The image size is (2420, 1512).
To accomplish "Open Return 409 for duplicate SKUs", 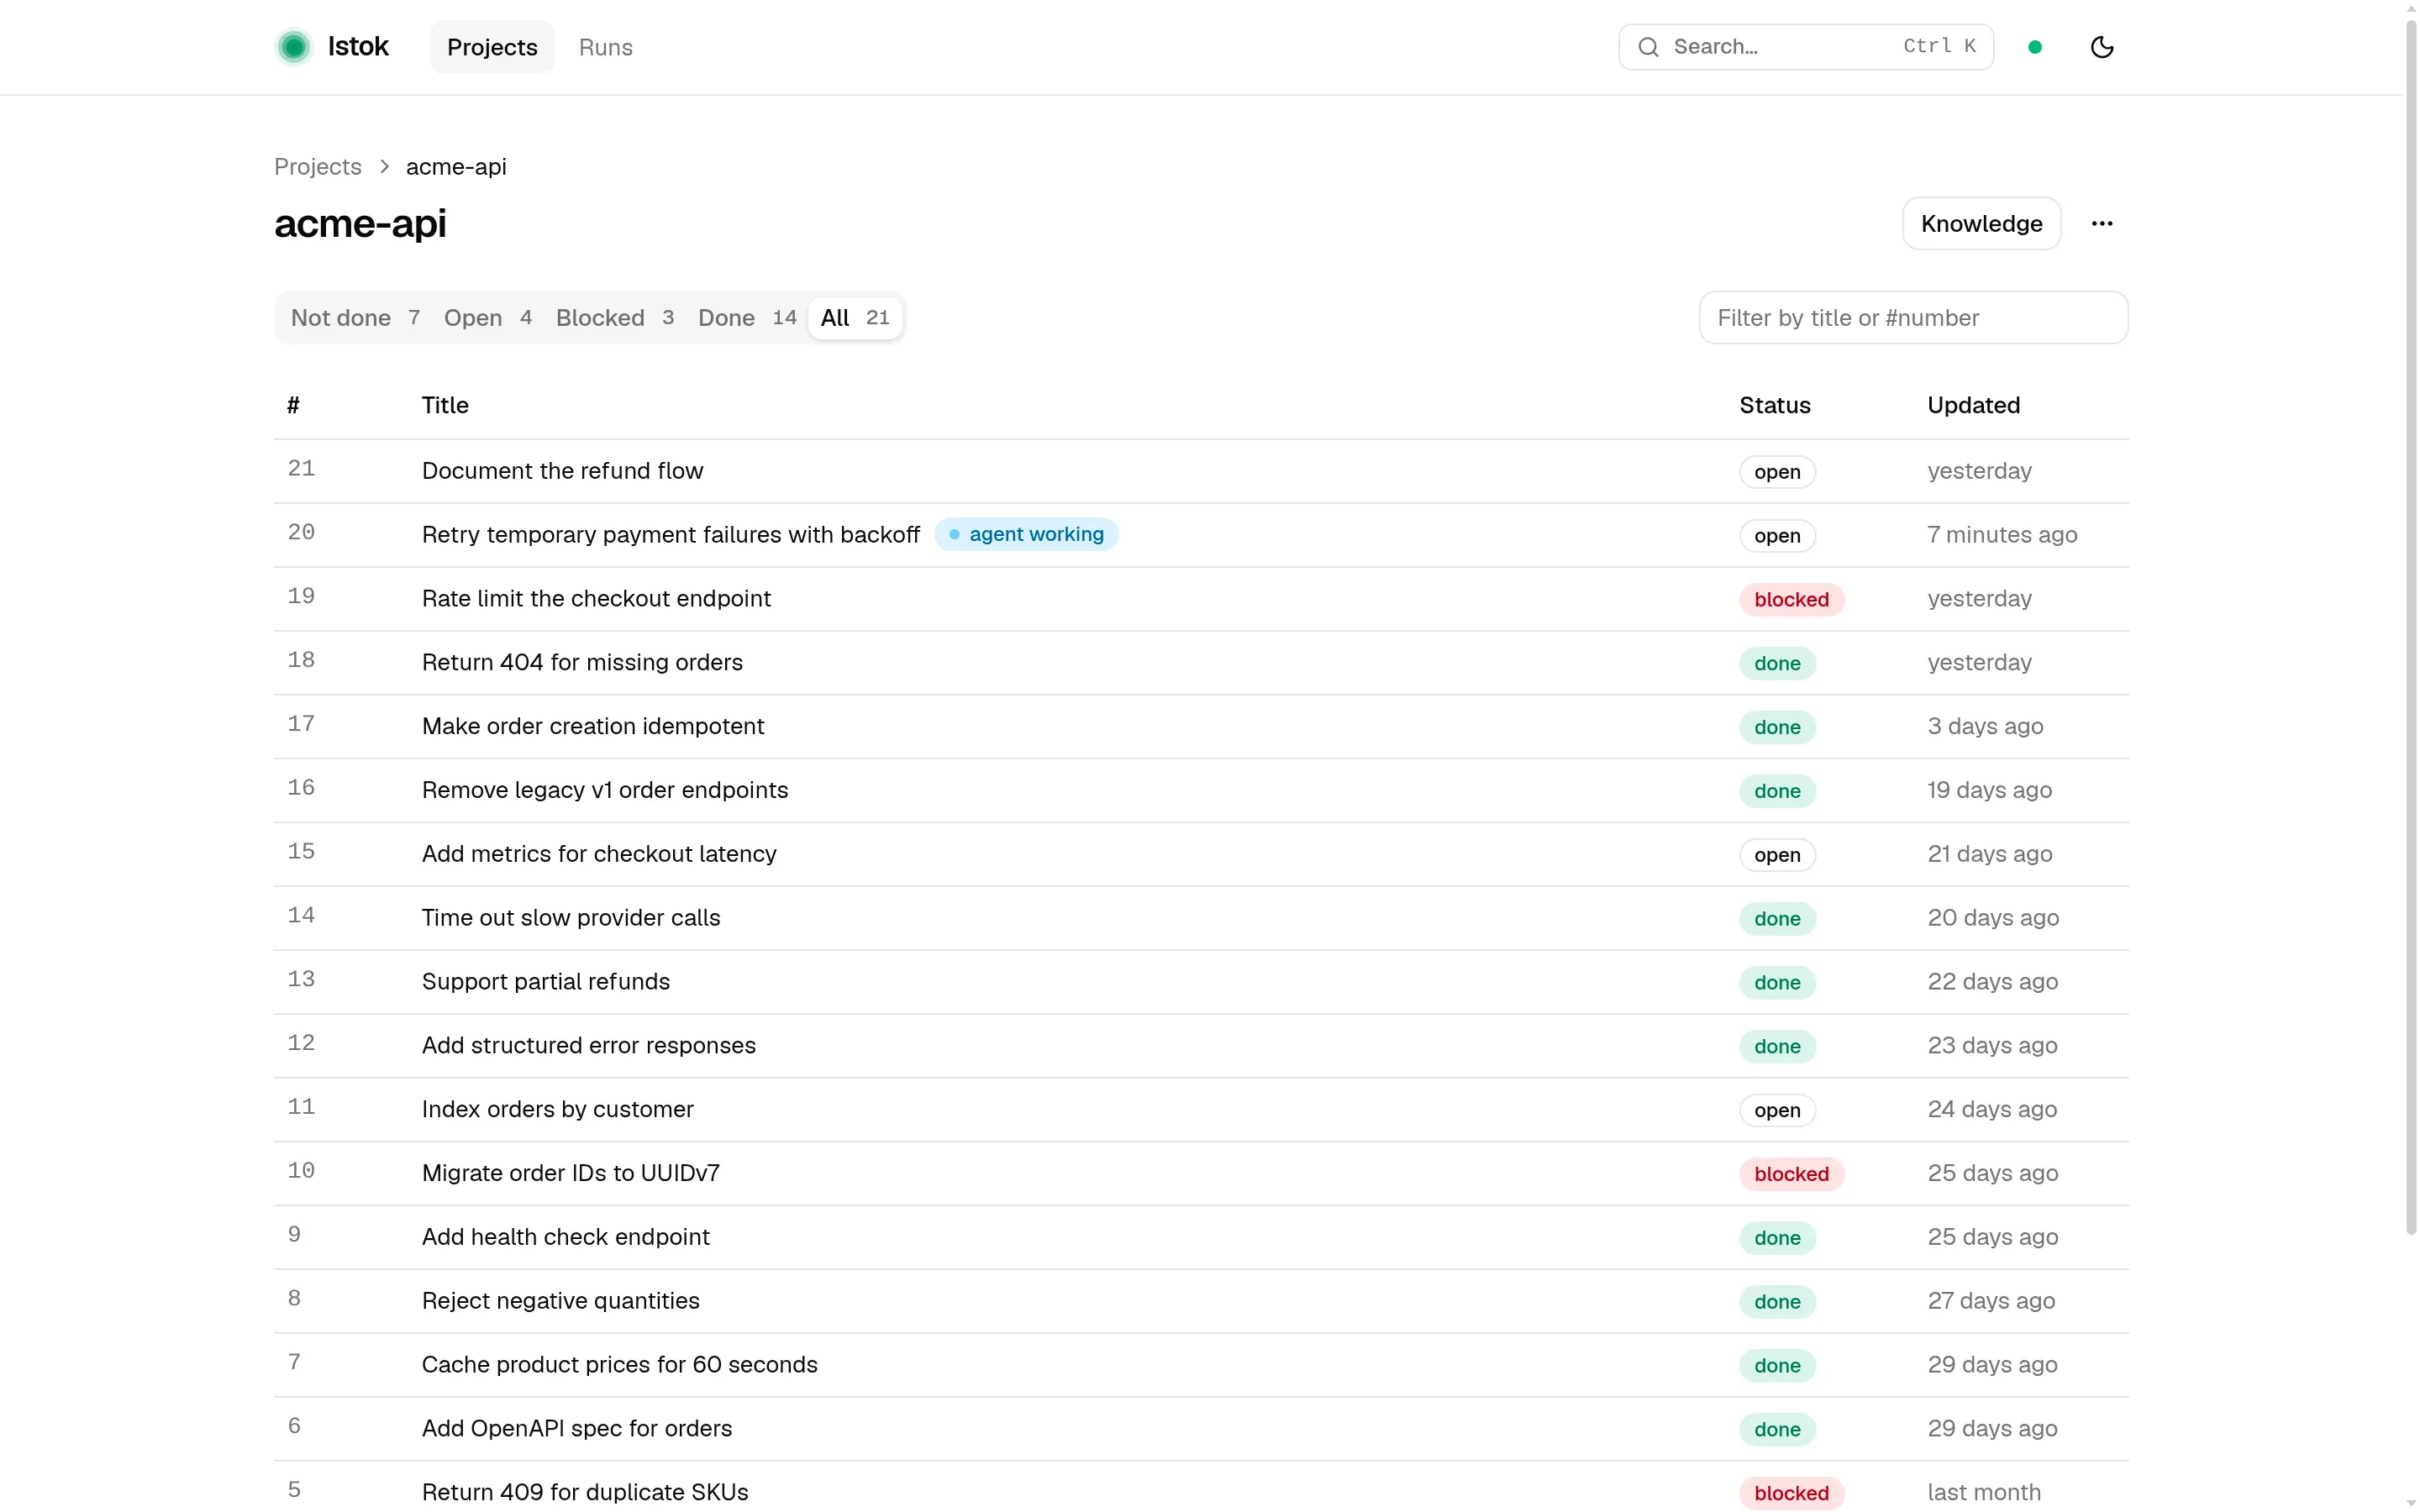I will click(x=585, y=1493).
